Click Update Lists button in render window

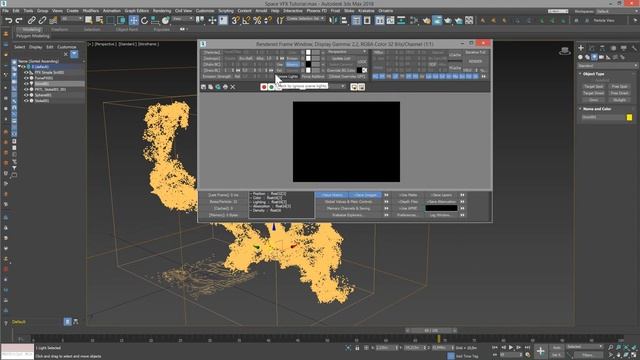(x=341, y=58)
